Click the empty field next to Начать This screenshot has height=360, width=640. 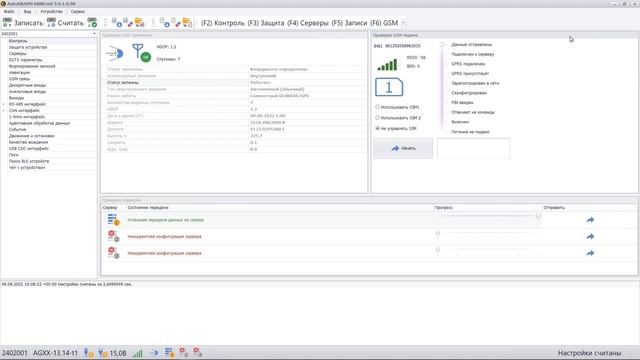pyautogui.click(x=473, y=148)
